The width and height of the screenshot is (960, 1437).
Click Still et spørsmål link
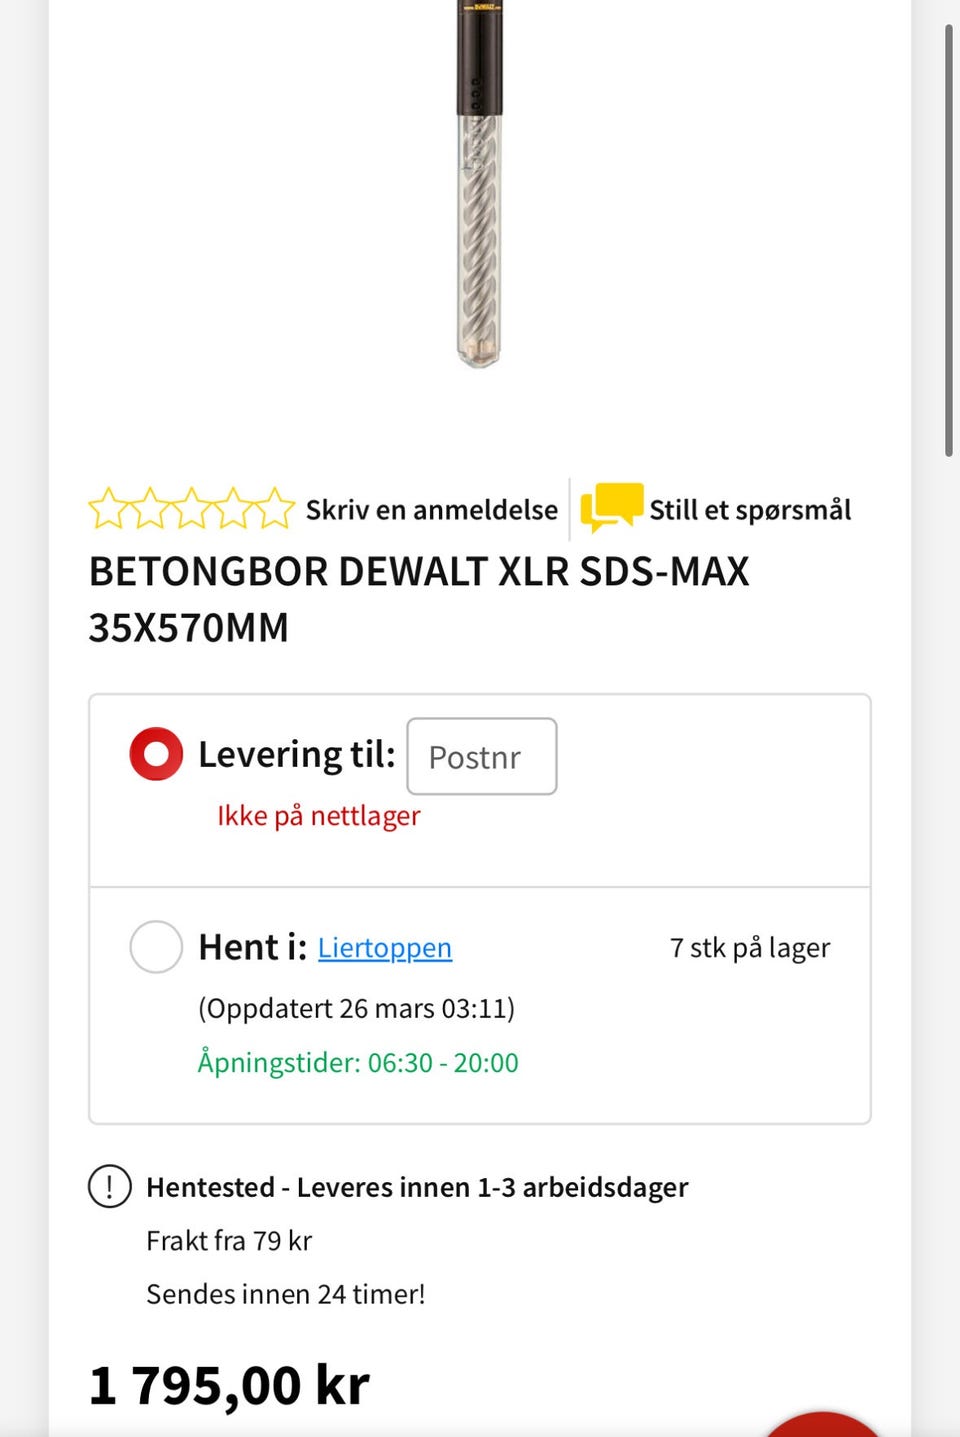click(x=751, y=510)
